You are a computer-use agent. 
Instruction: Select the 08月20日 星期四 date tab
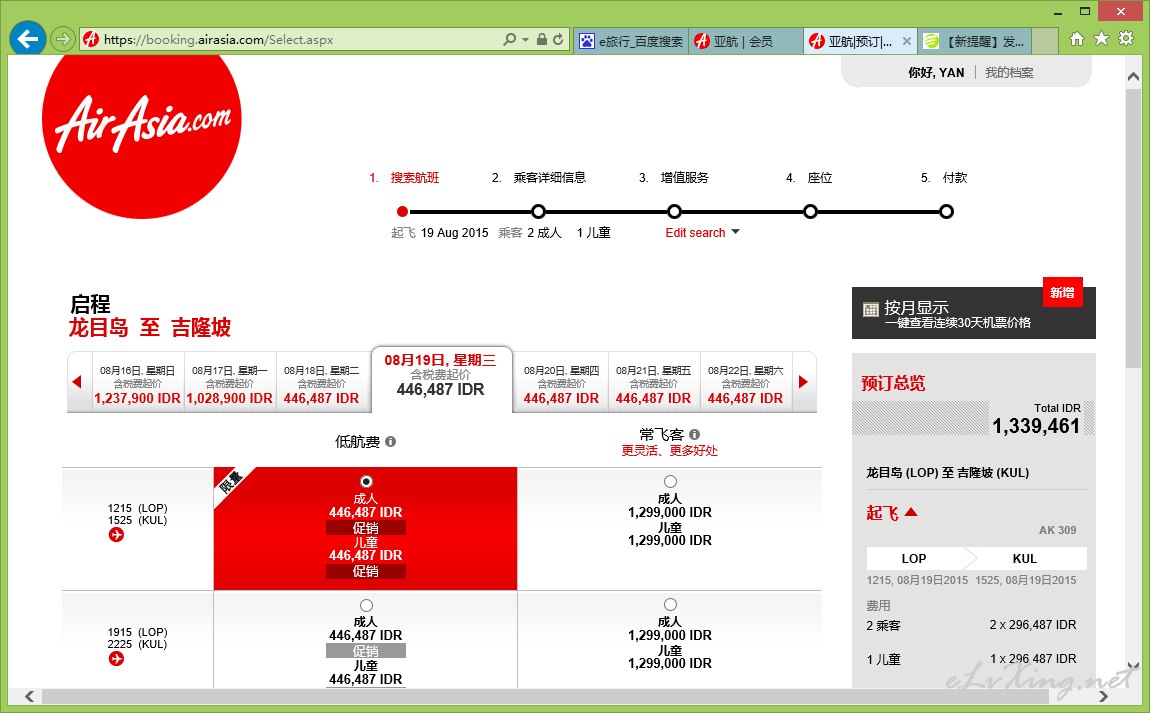tap(561, 384)
